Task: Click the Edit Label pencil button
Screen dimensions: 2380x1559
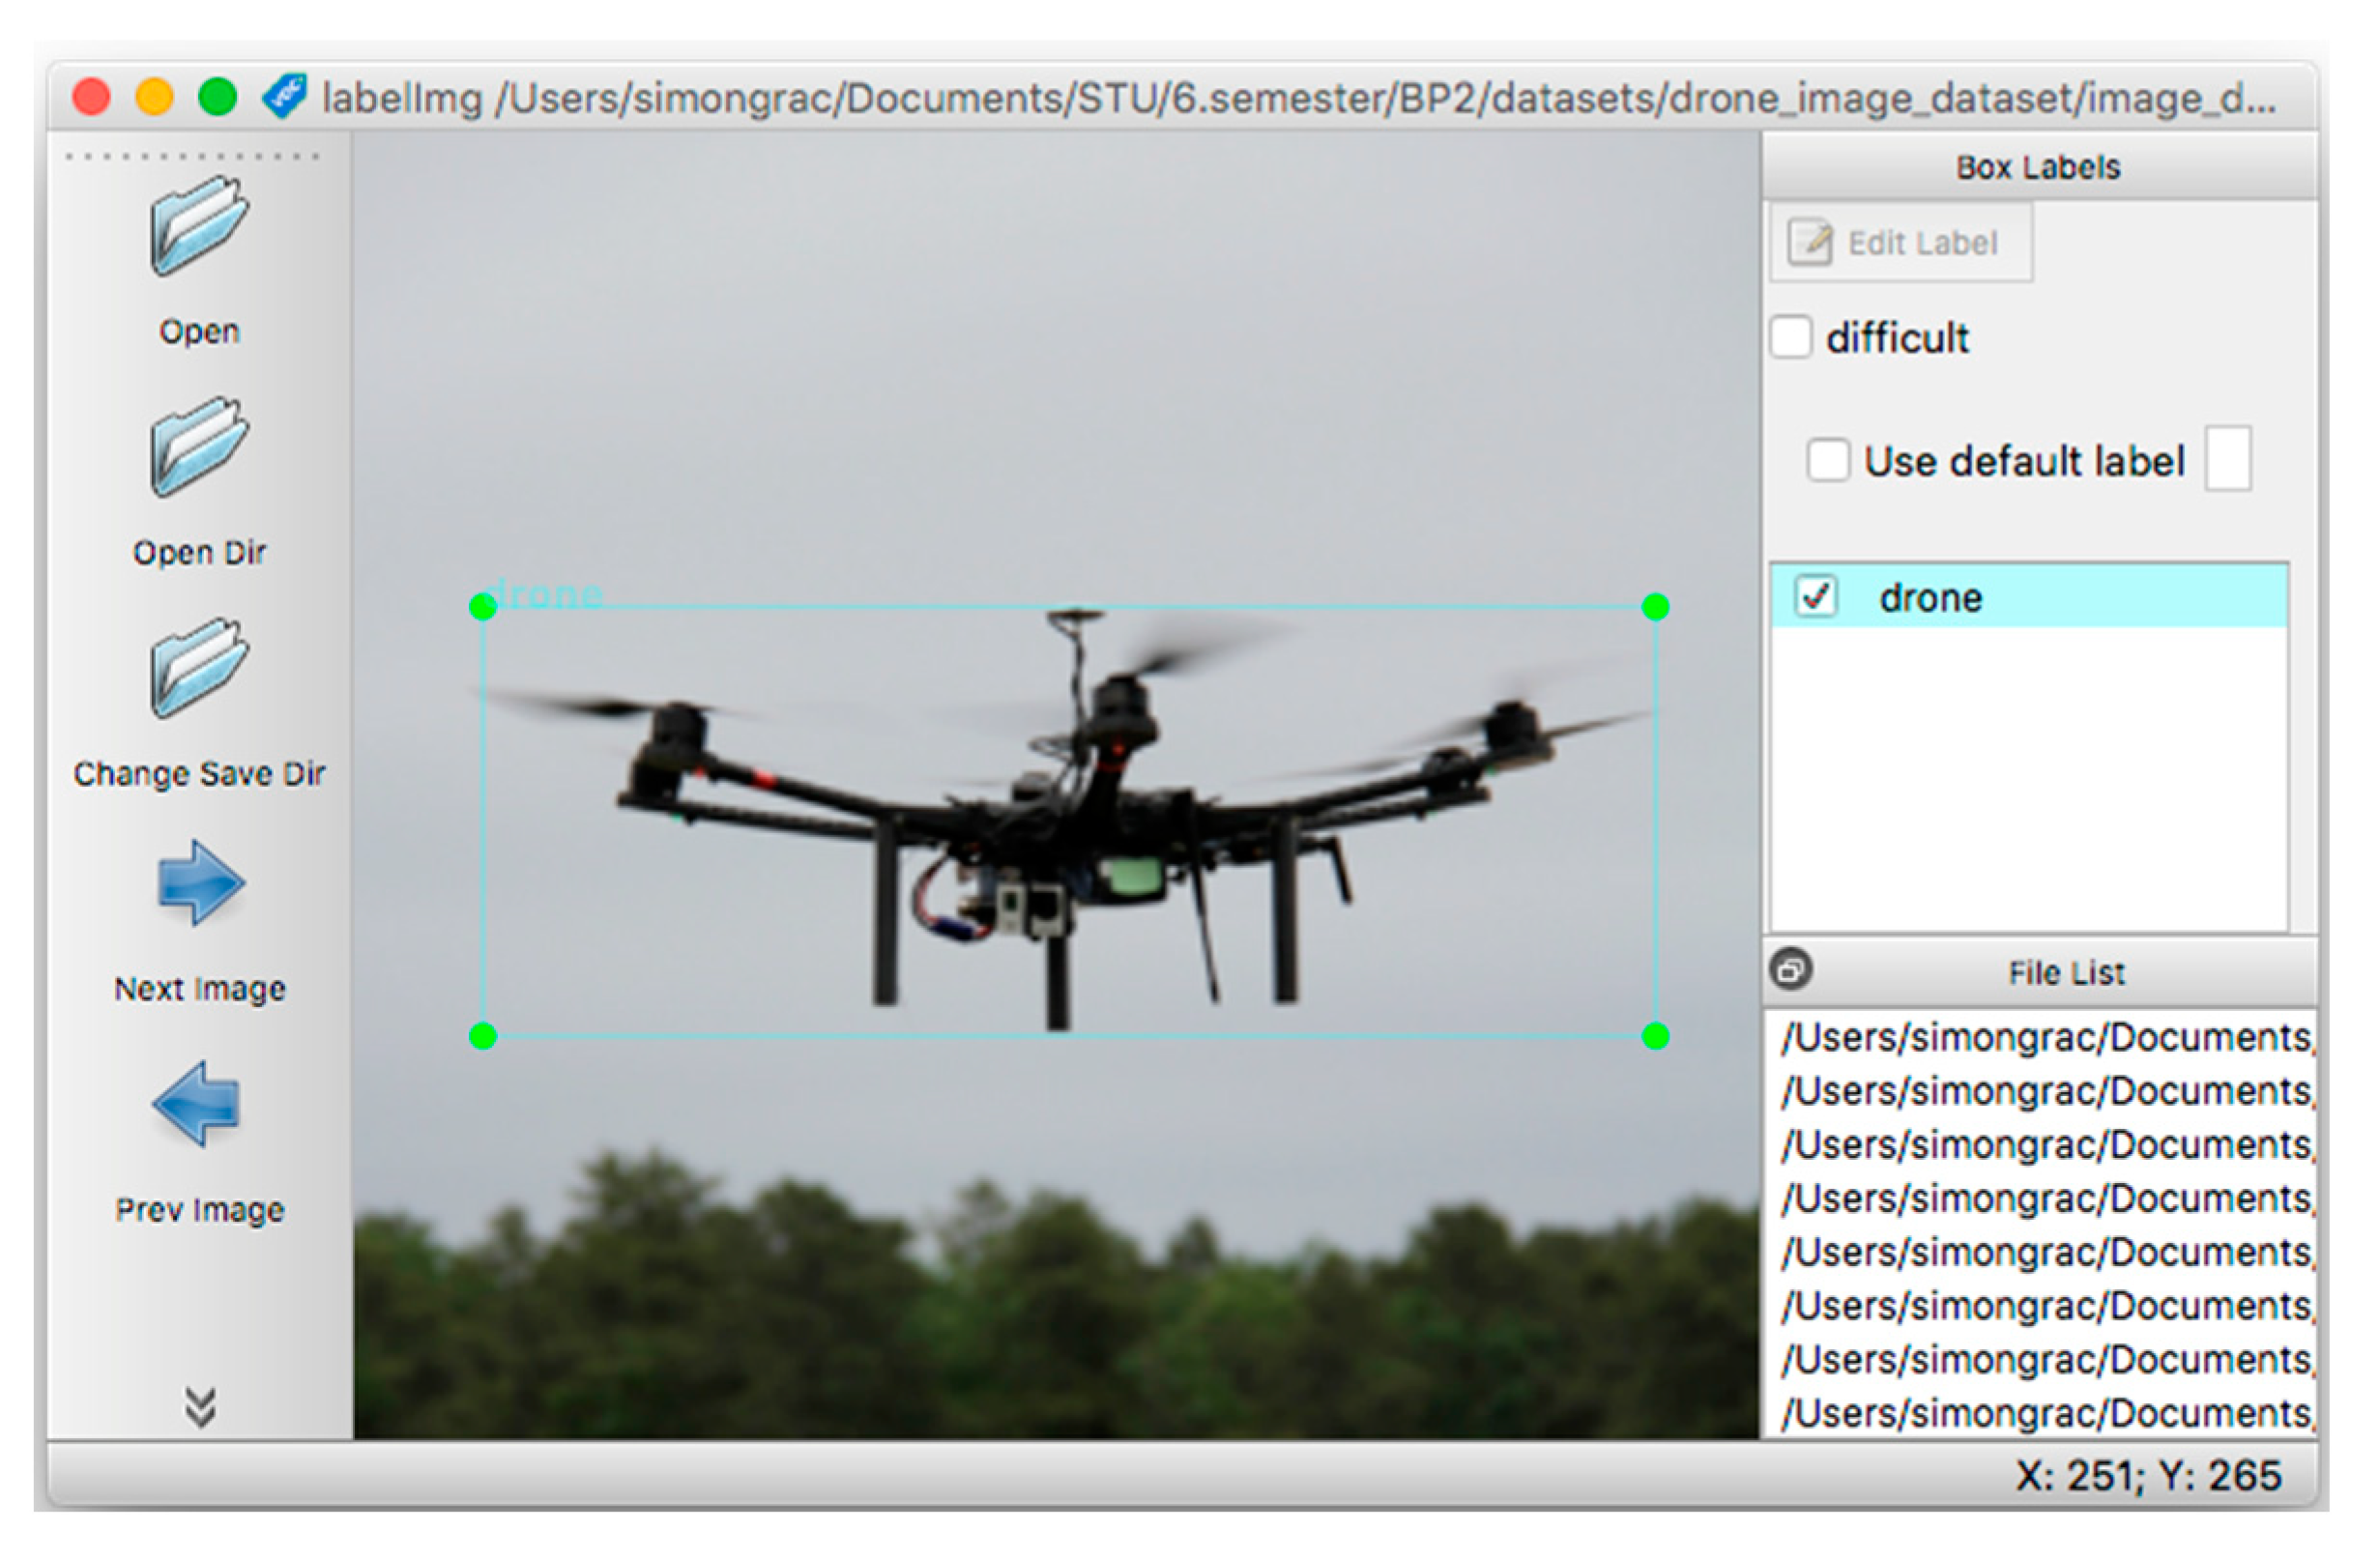Action: [1899, 243]
